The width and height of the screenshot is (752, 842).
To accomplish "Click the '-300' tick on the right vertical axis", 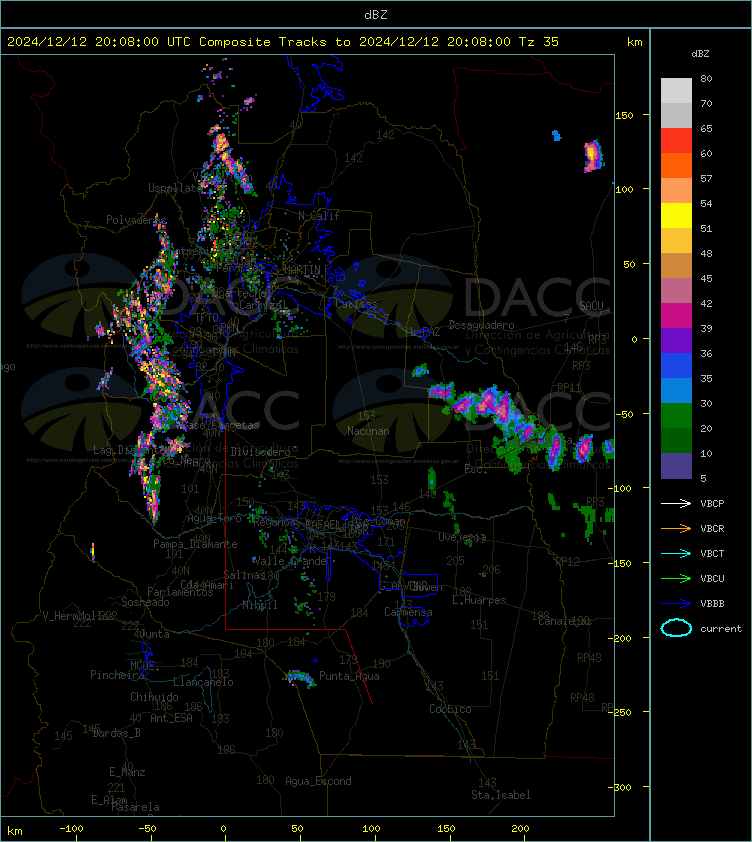I will tap(620, 787).
